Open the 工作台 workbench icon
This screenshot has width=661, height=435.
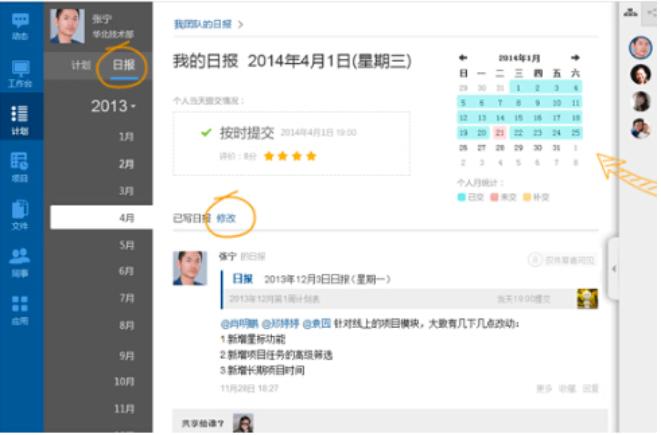(x=20, y=74)
